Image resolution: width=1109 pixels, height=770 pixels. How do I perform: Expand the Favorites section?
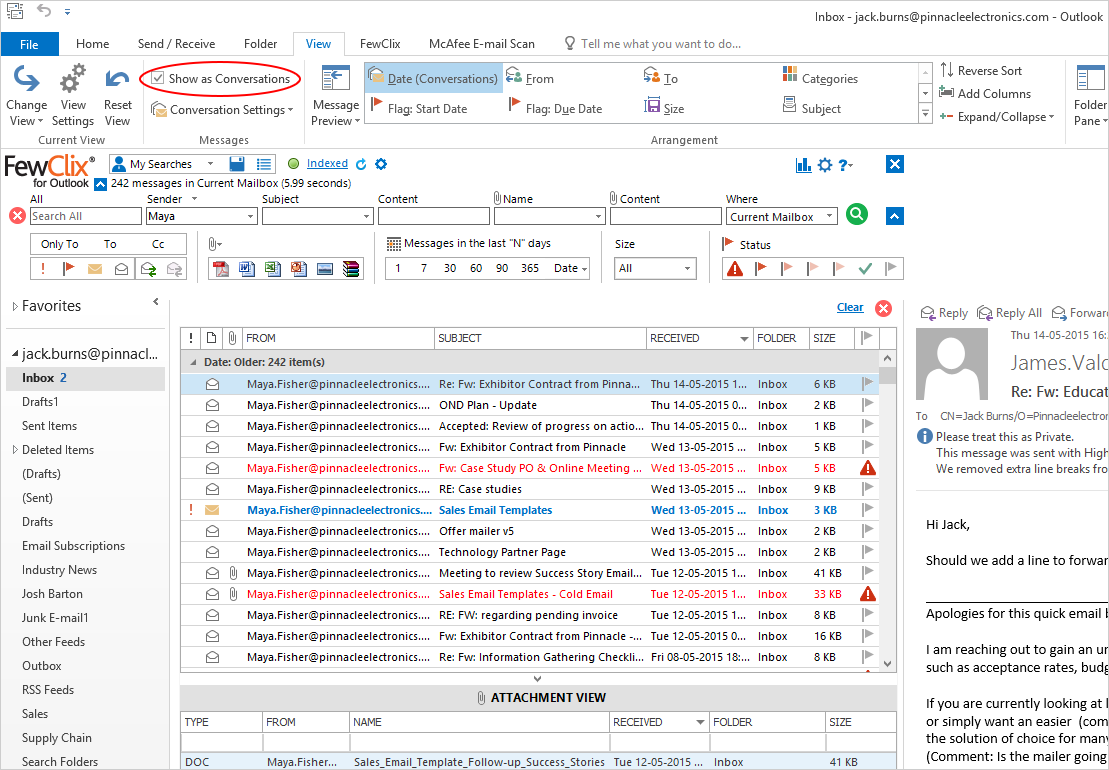15,306
